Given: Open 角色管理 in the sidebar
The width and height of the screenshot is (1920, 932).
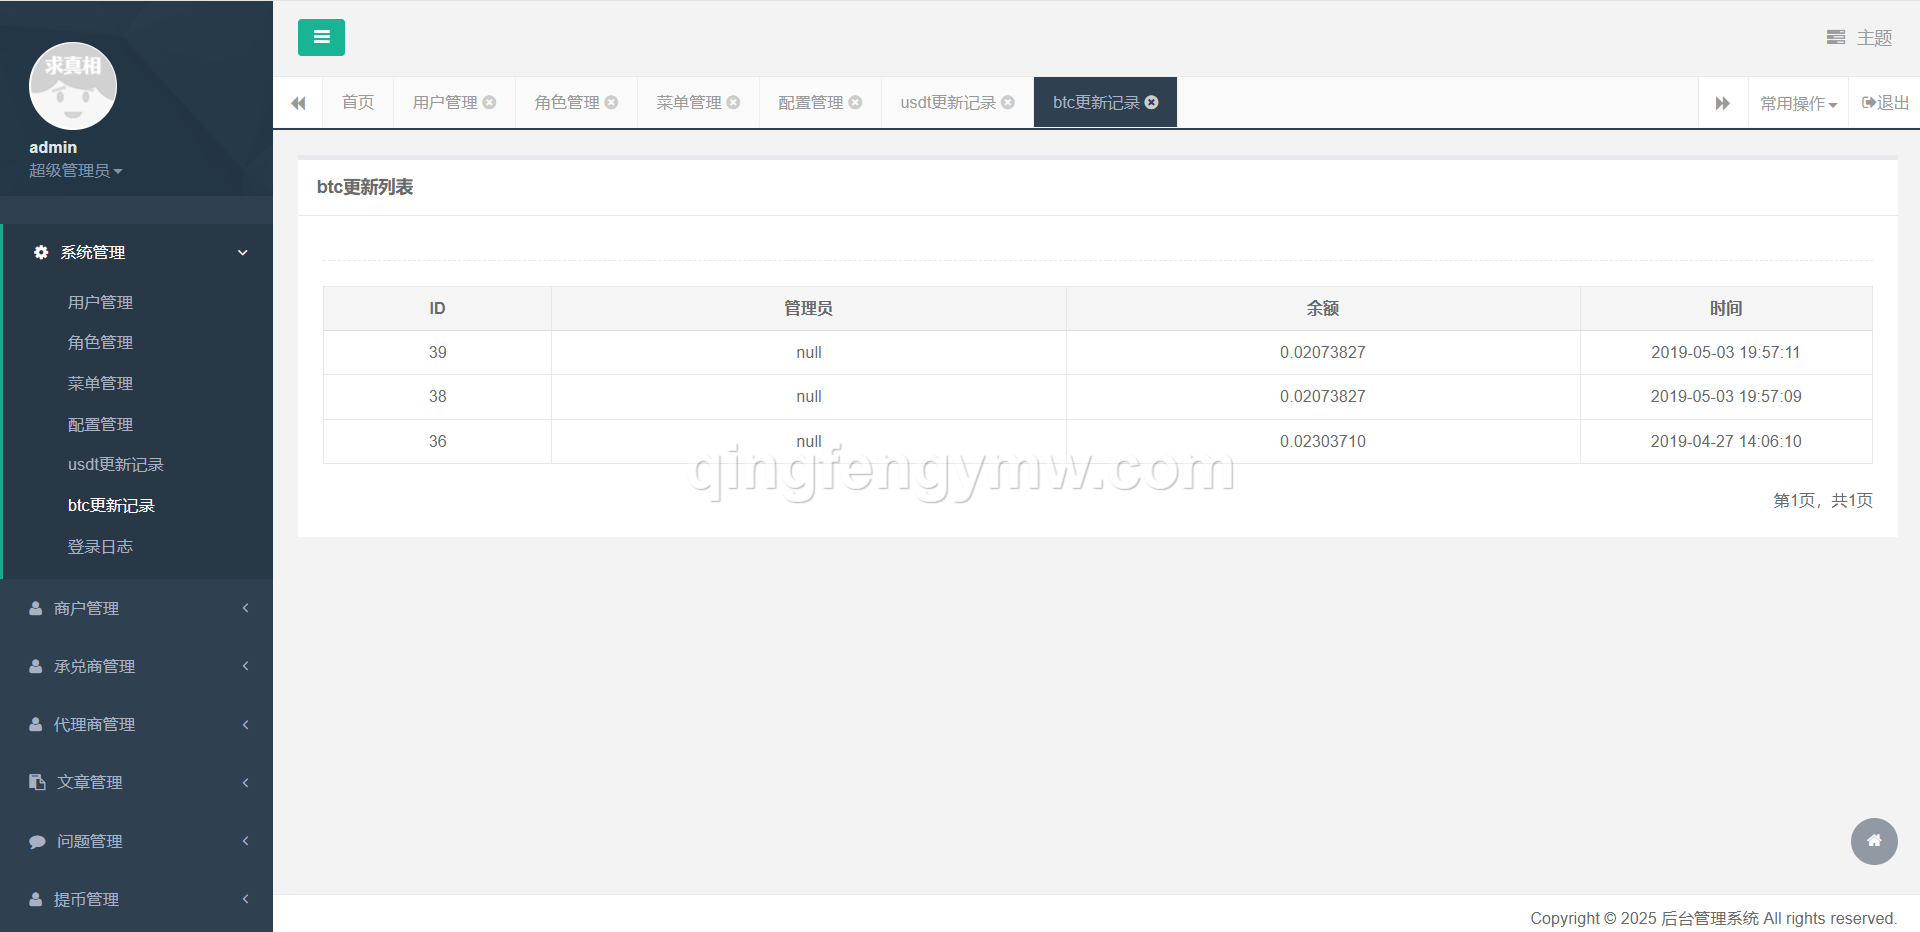Looking at the screenshot, I should (x=100, y=342).
